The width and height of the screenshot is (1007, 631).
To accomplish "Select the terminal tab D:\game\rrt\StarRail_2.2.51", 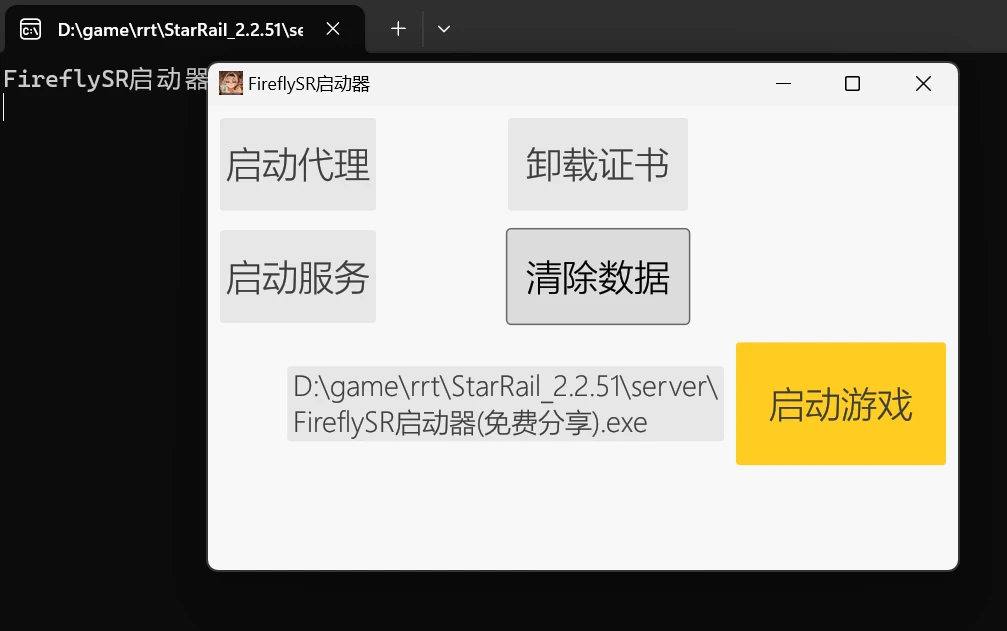I will [185, 30].
